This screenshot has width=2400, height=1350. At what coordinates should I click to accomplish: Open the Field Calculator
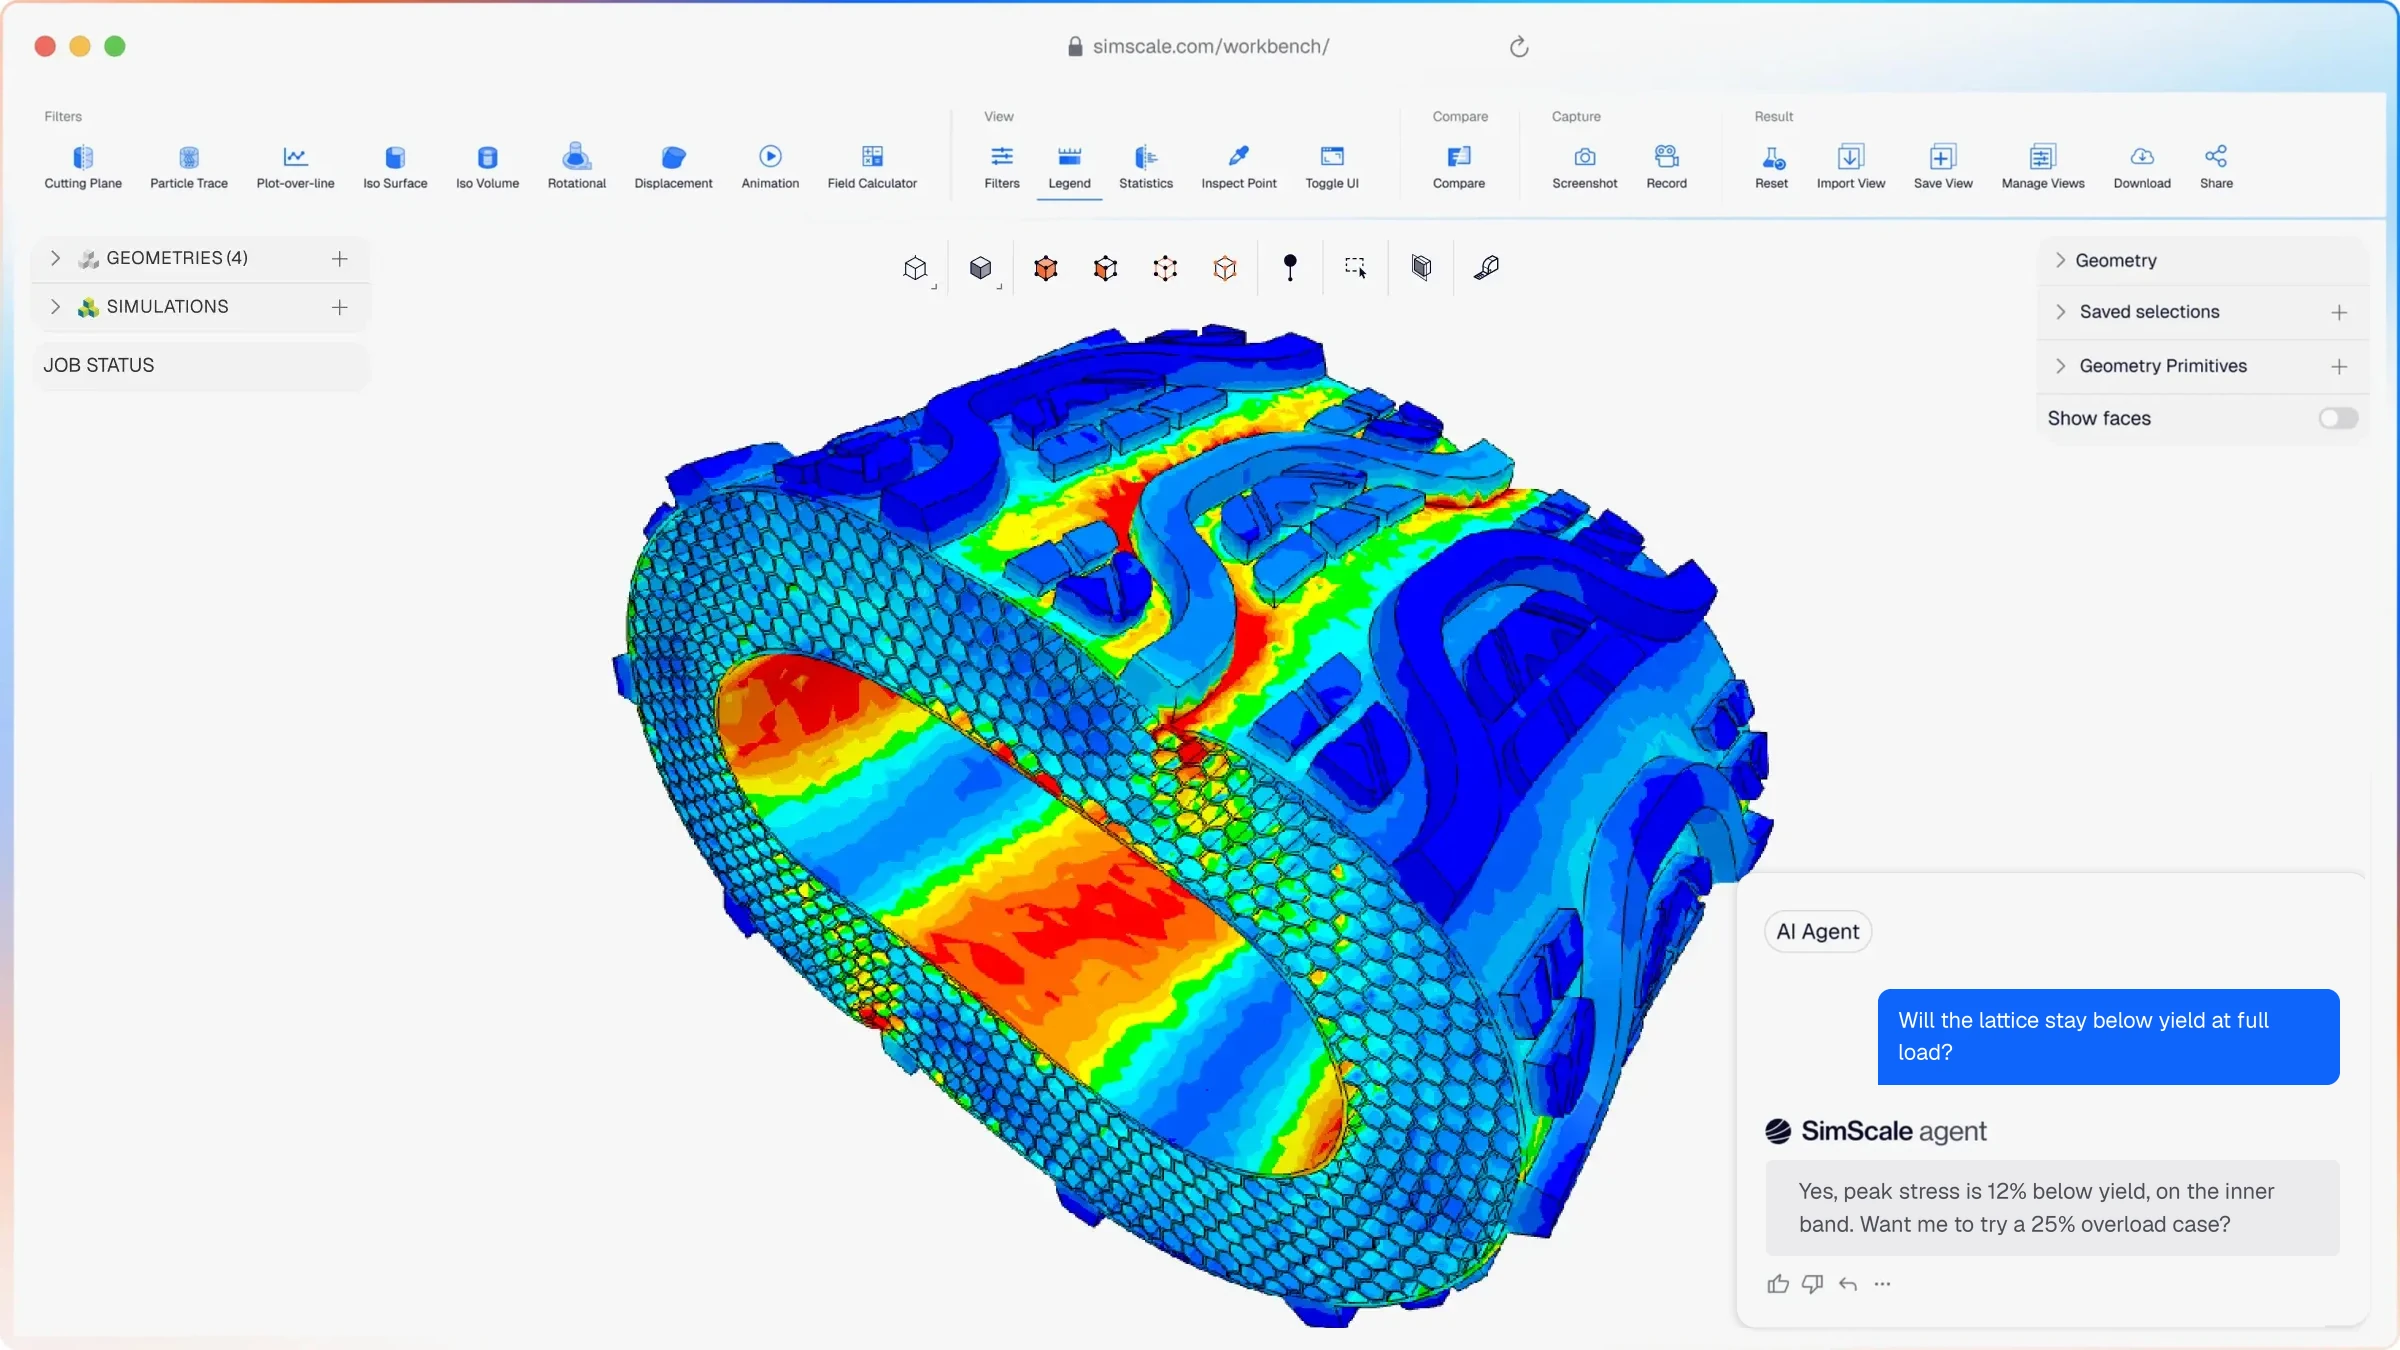(x=872, y=167)
